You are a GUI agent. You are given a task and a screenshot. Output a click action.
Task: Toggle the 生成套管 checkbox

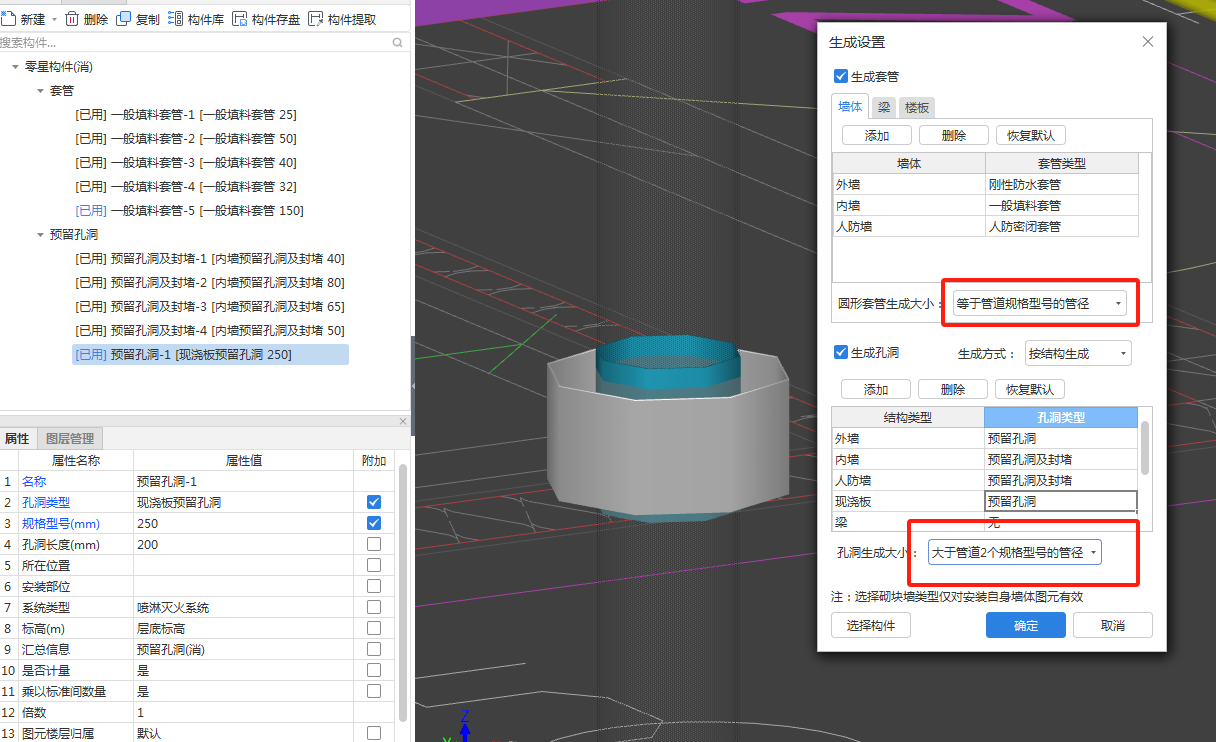click(841, 76)
